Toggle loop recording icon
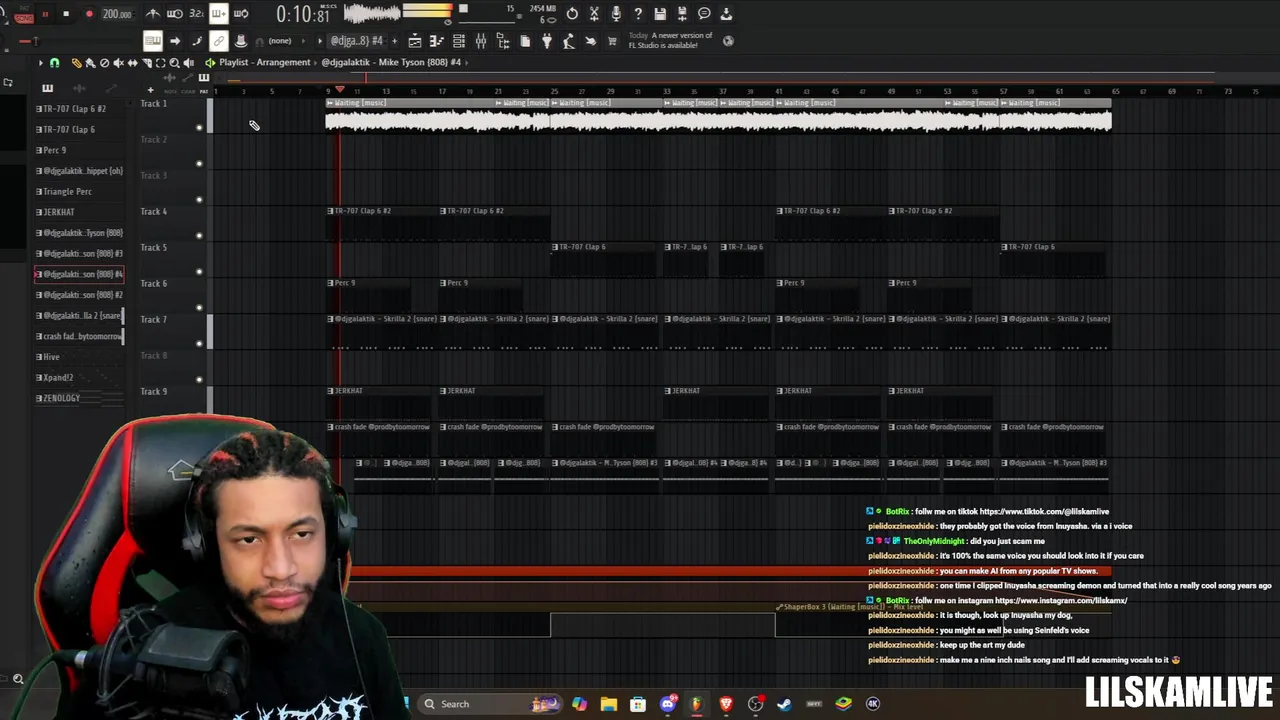Image resolution: width=1280 pixels, height=720 pixels. pos(241,14)
